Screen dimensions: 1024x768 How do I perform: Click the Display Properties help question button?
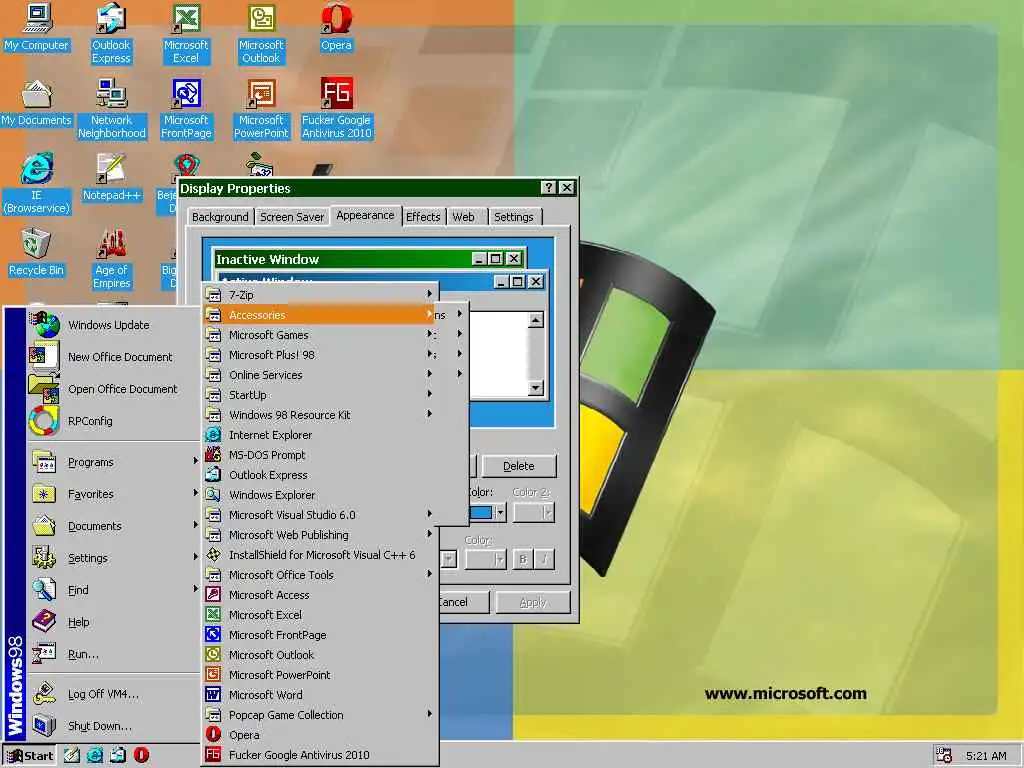pyautogui.click(x=549, y=188)
